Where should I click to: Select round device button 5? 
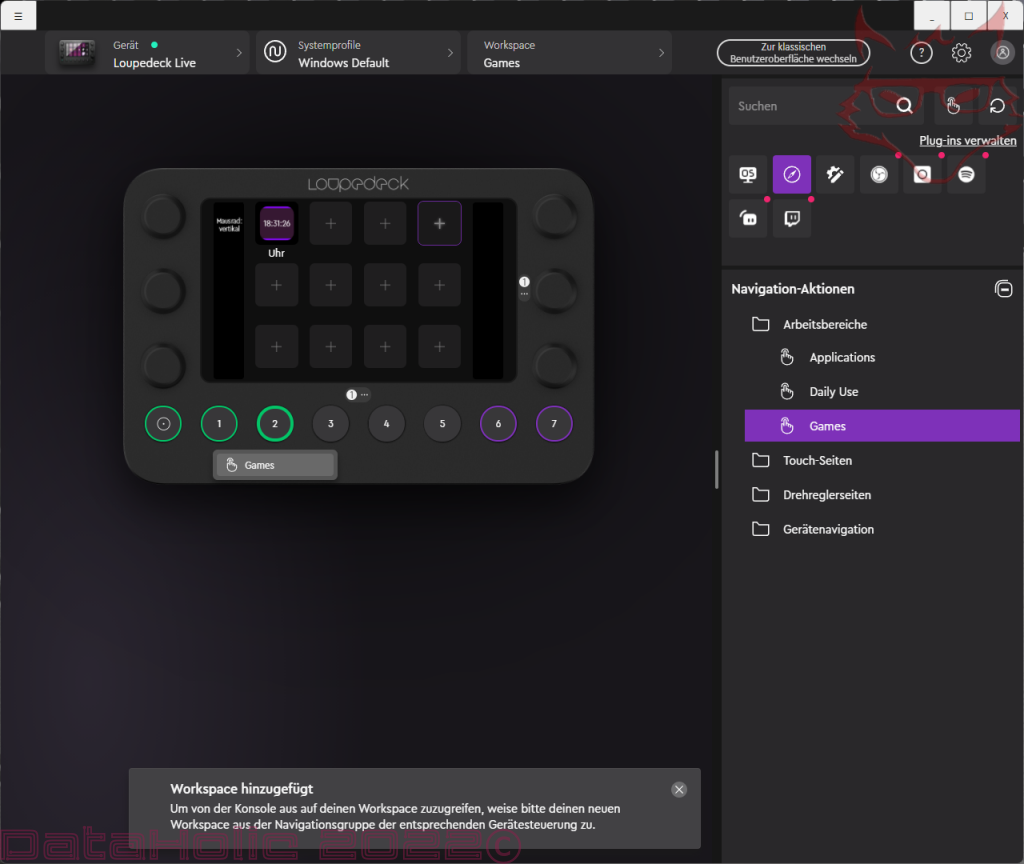coord(442,424)
